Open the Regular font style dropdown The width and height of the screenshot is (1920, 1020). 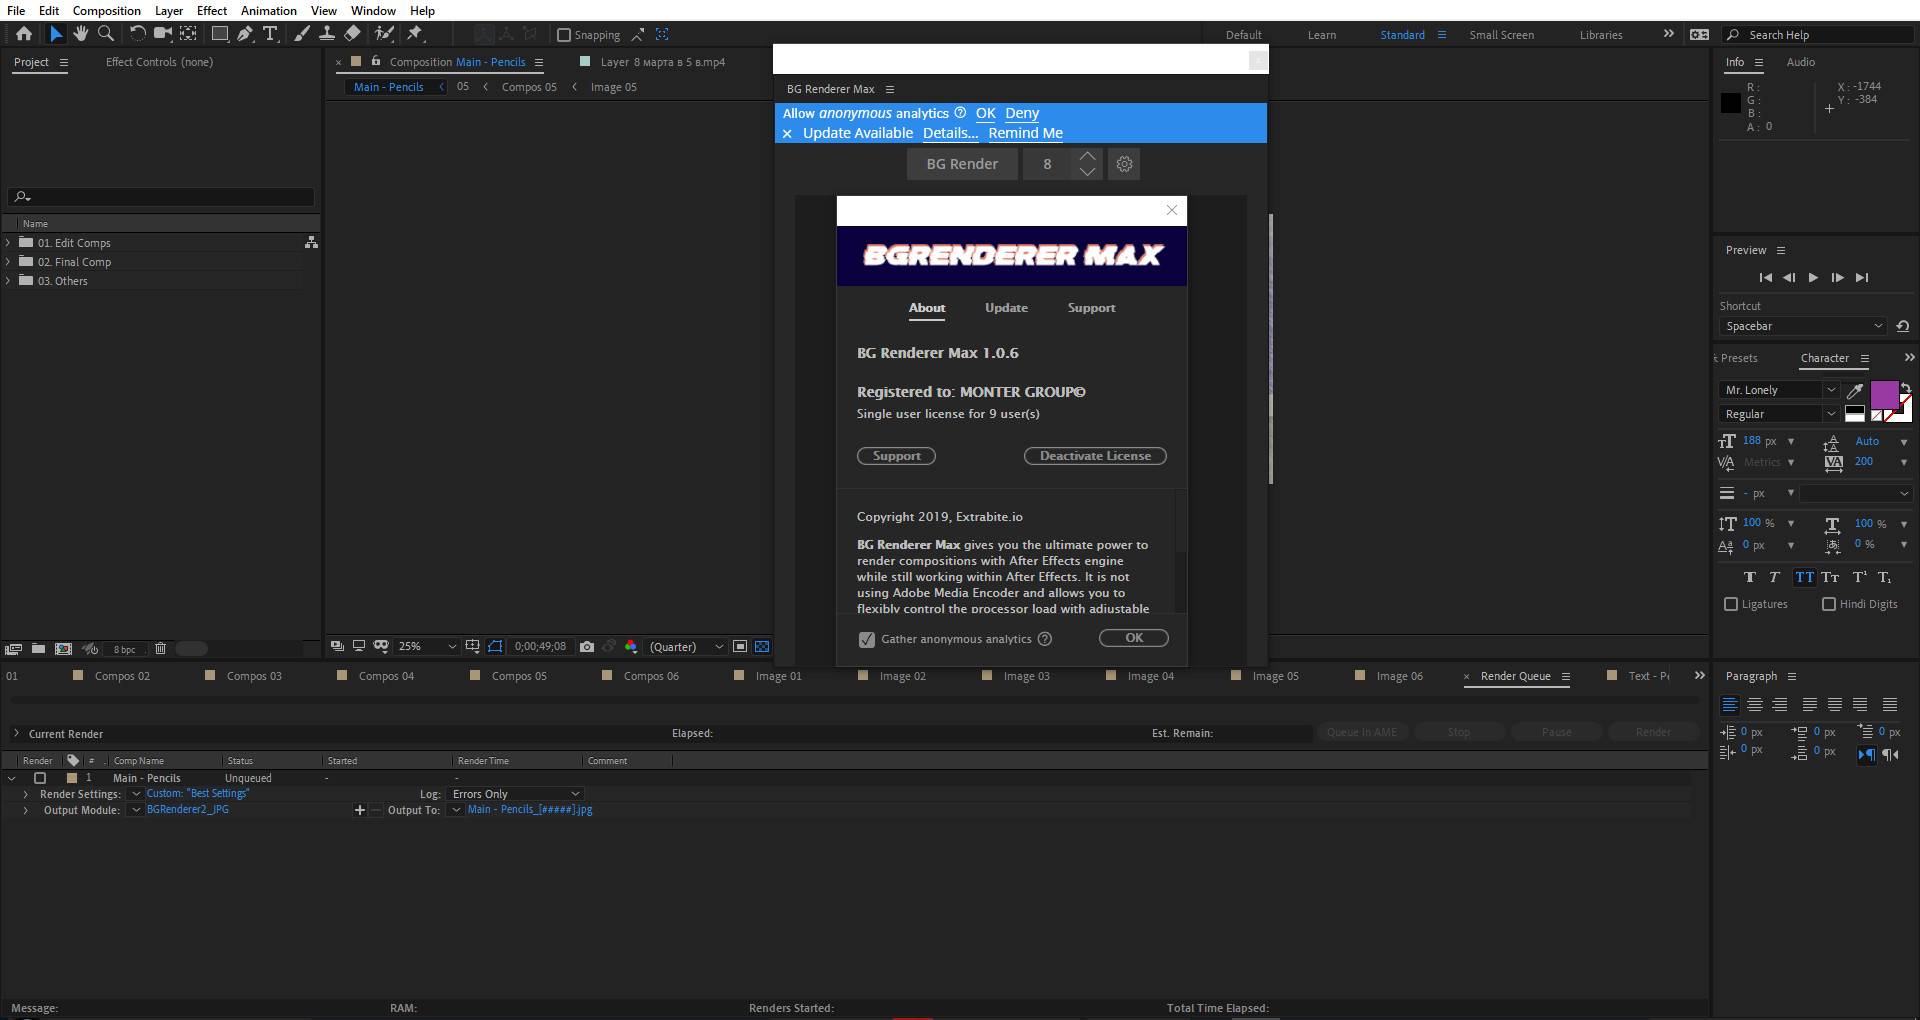1831,414
